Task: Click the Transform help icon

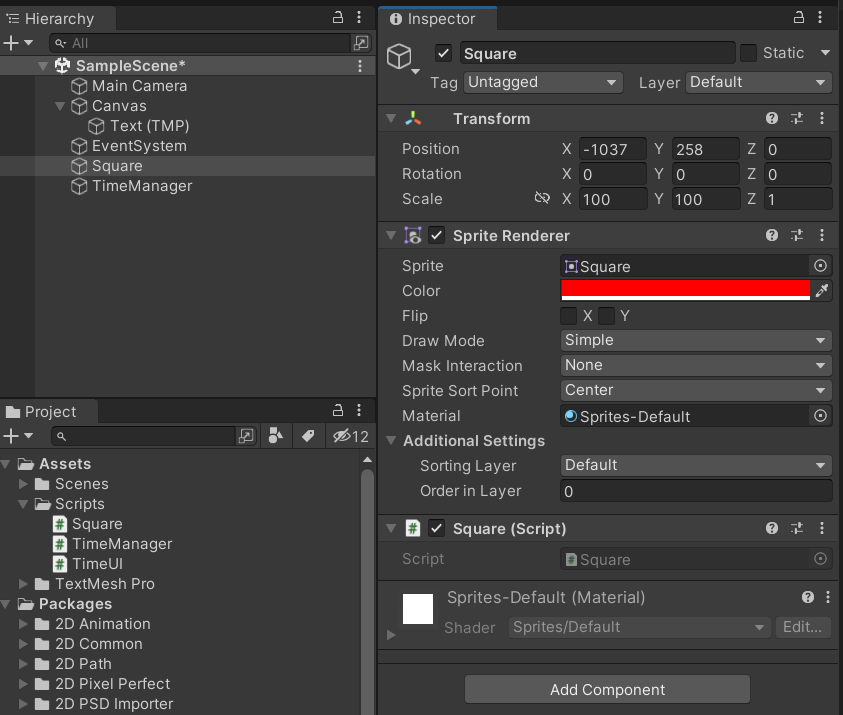Action: coord(772,118)
